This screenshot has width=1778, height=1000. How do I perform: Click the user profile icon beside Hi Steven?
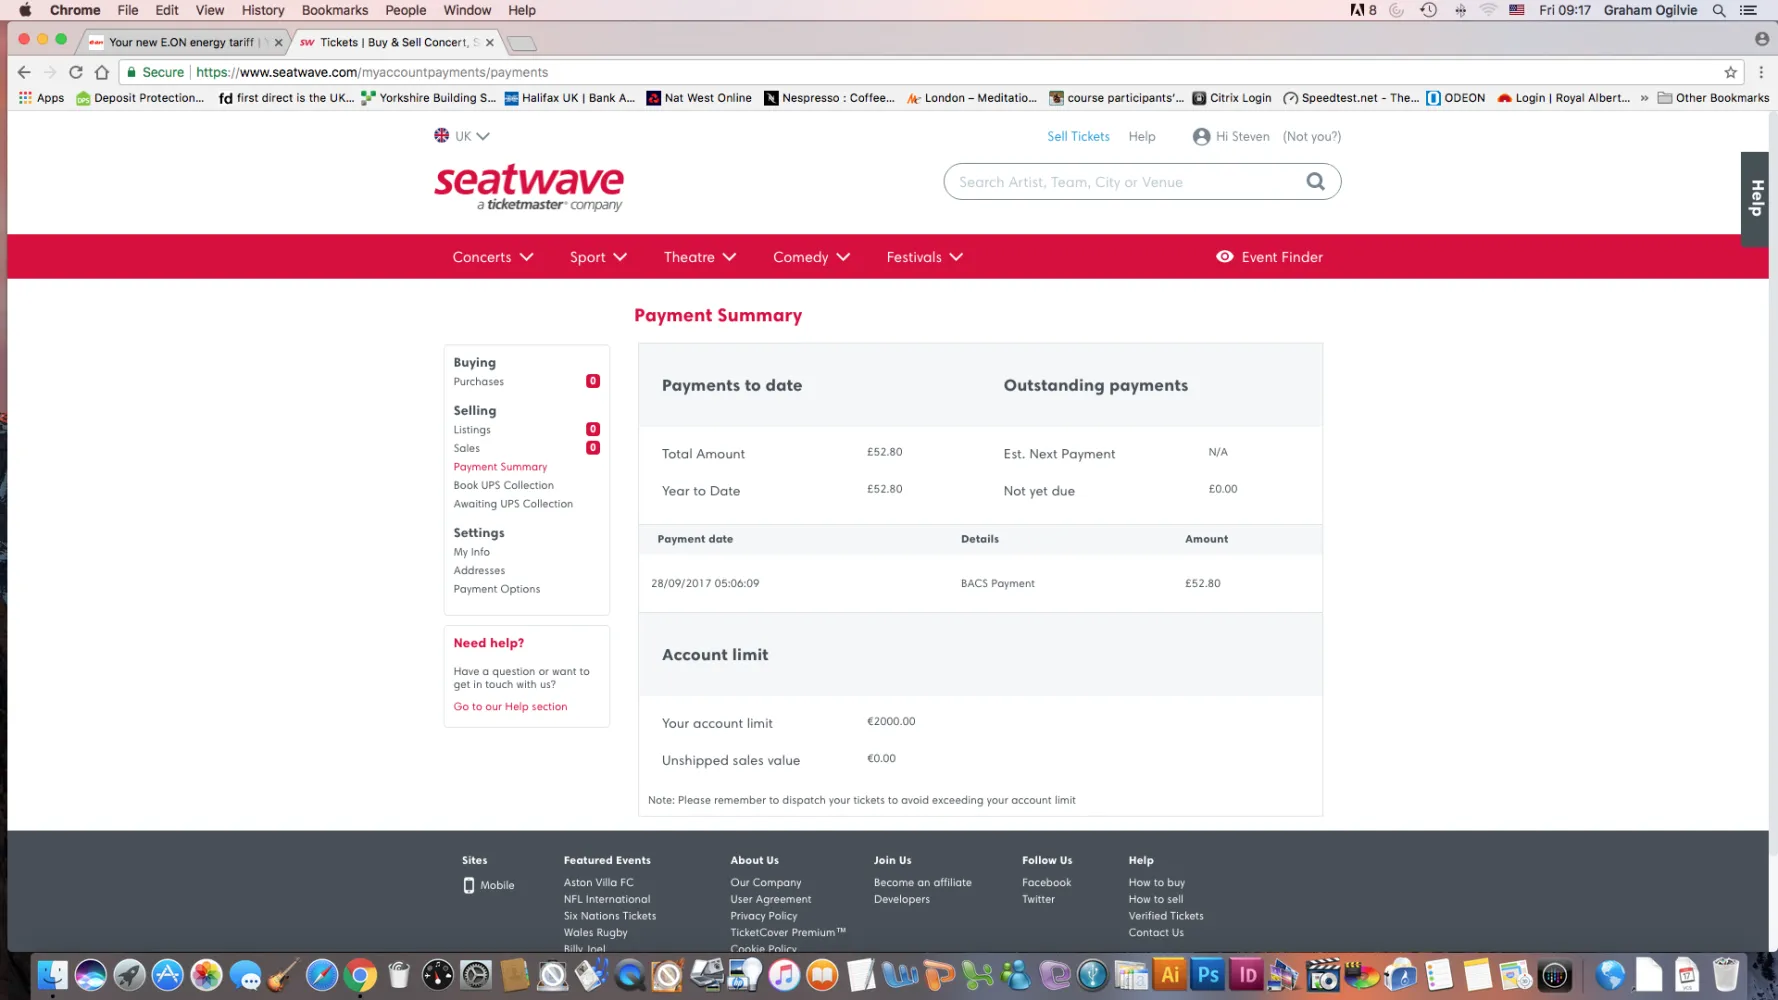click(1201, 137)
